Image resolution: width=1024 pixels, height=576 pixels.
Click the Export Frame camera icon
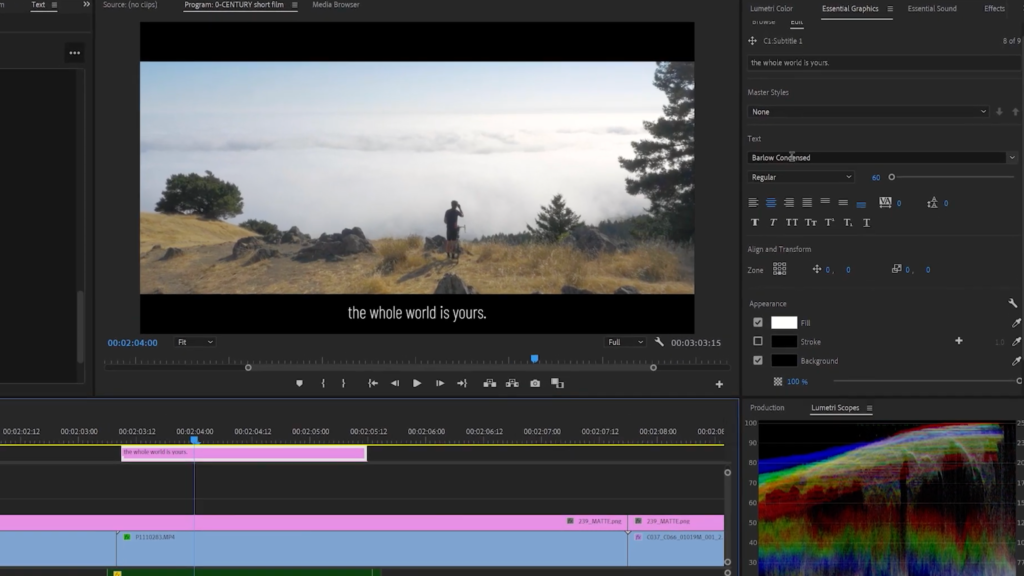click(x=535, y=383)
